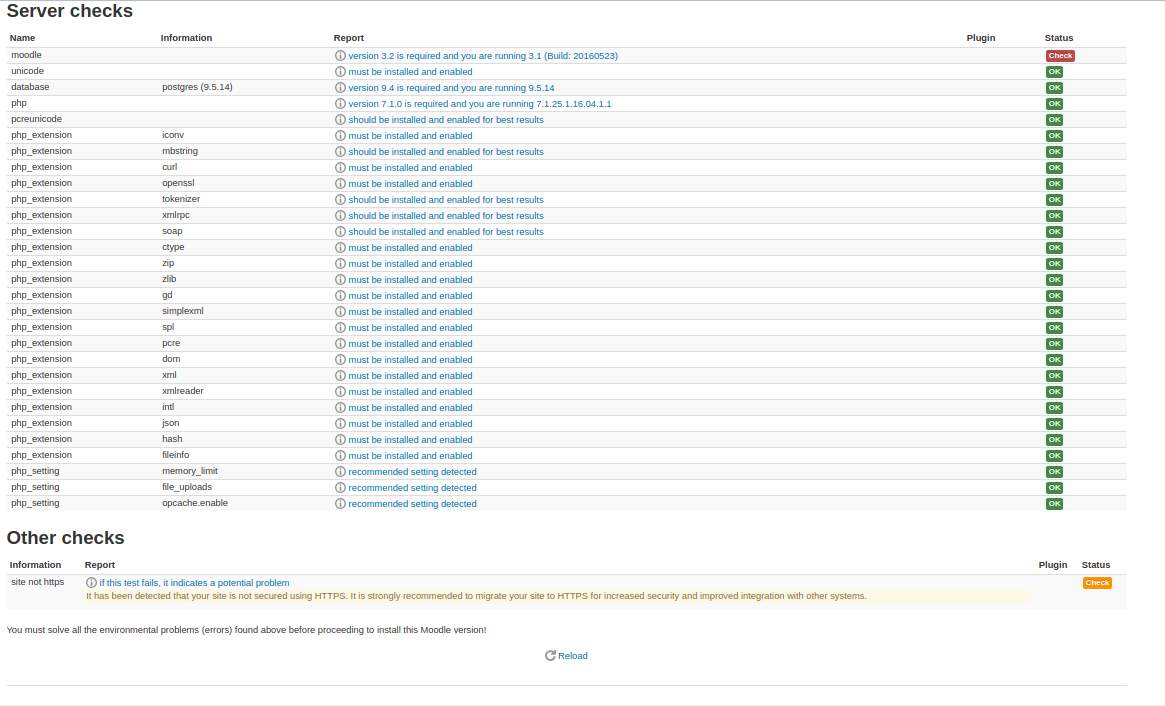The width and height of the screenshot is (1165, 706).
Task: Click the 'Server checks' heading
Action: point(70,11)
